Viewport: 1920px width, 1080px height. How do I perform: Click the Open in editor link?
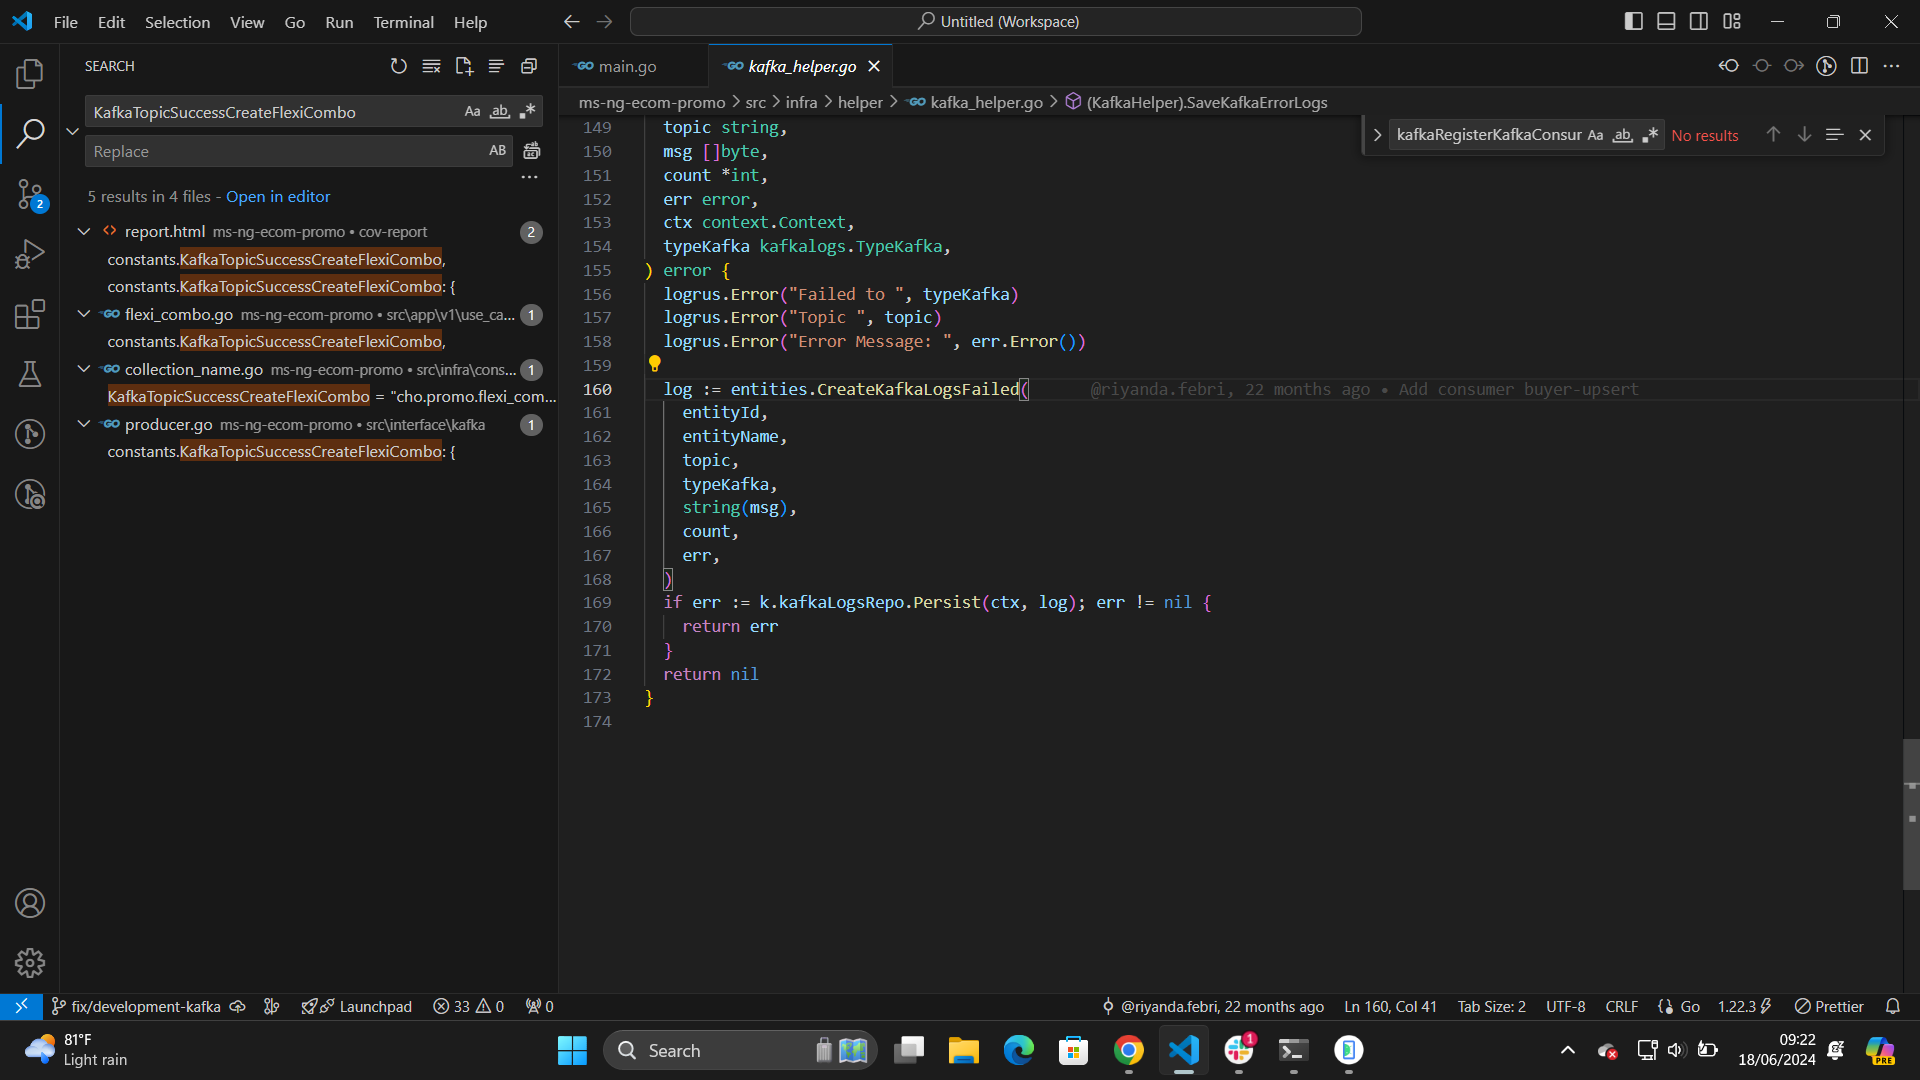click(x=278, y=196)
